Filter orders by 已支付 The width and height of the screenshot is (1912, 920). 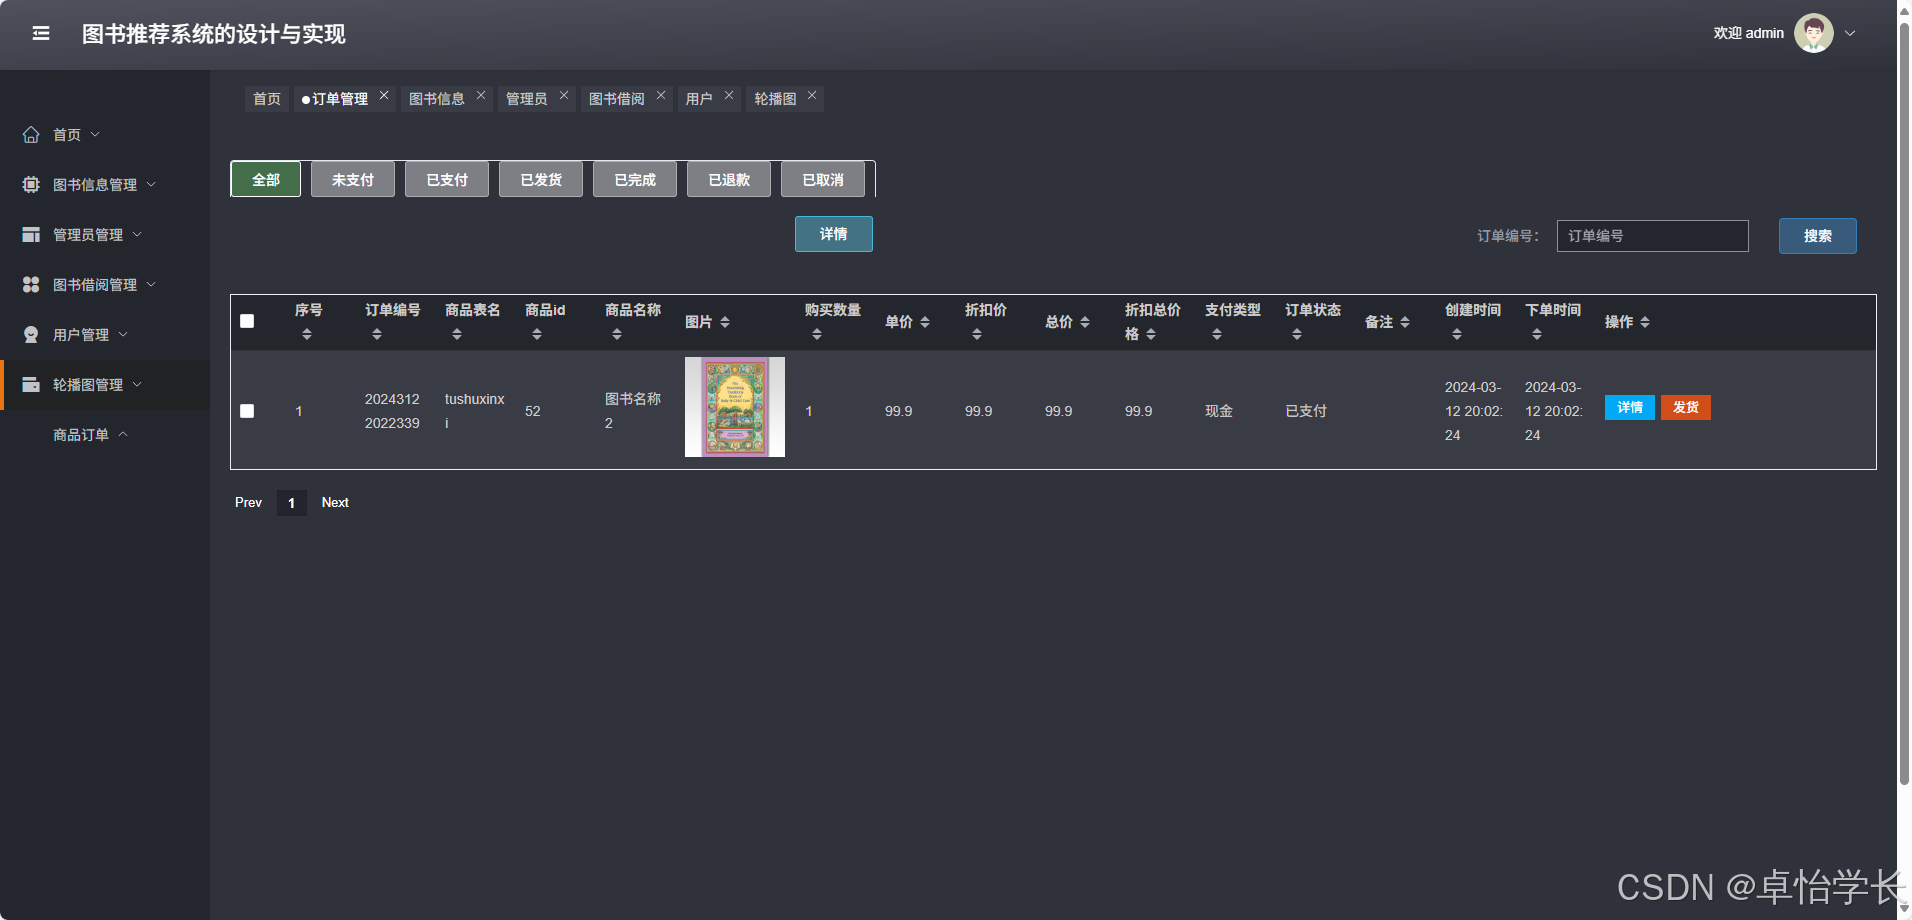click(x=447, y=179)
